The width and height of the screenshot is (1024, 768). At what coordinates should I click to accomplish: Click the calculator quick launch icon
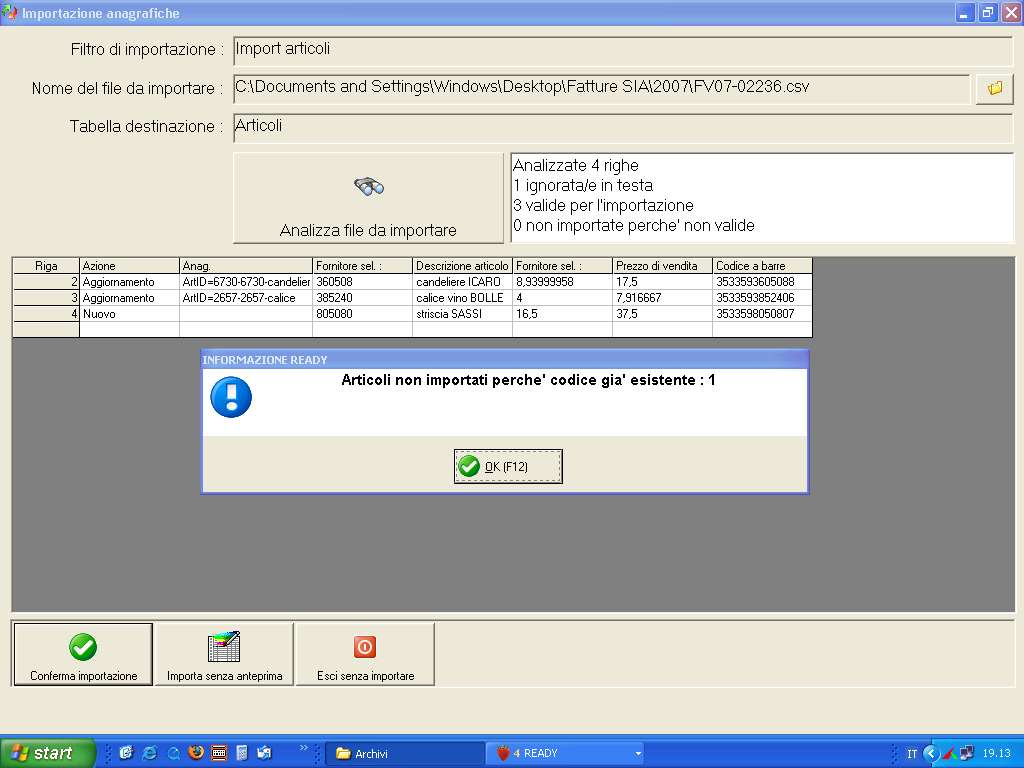tap(242, 753)
